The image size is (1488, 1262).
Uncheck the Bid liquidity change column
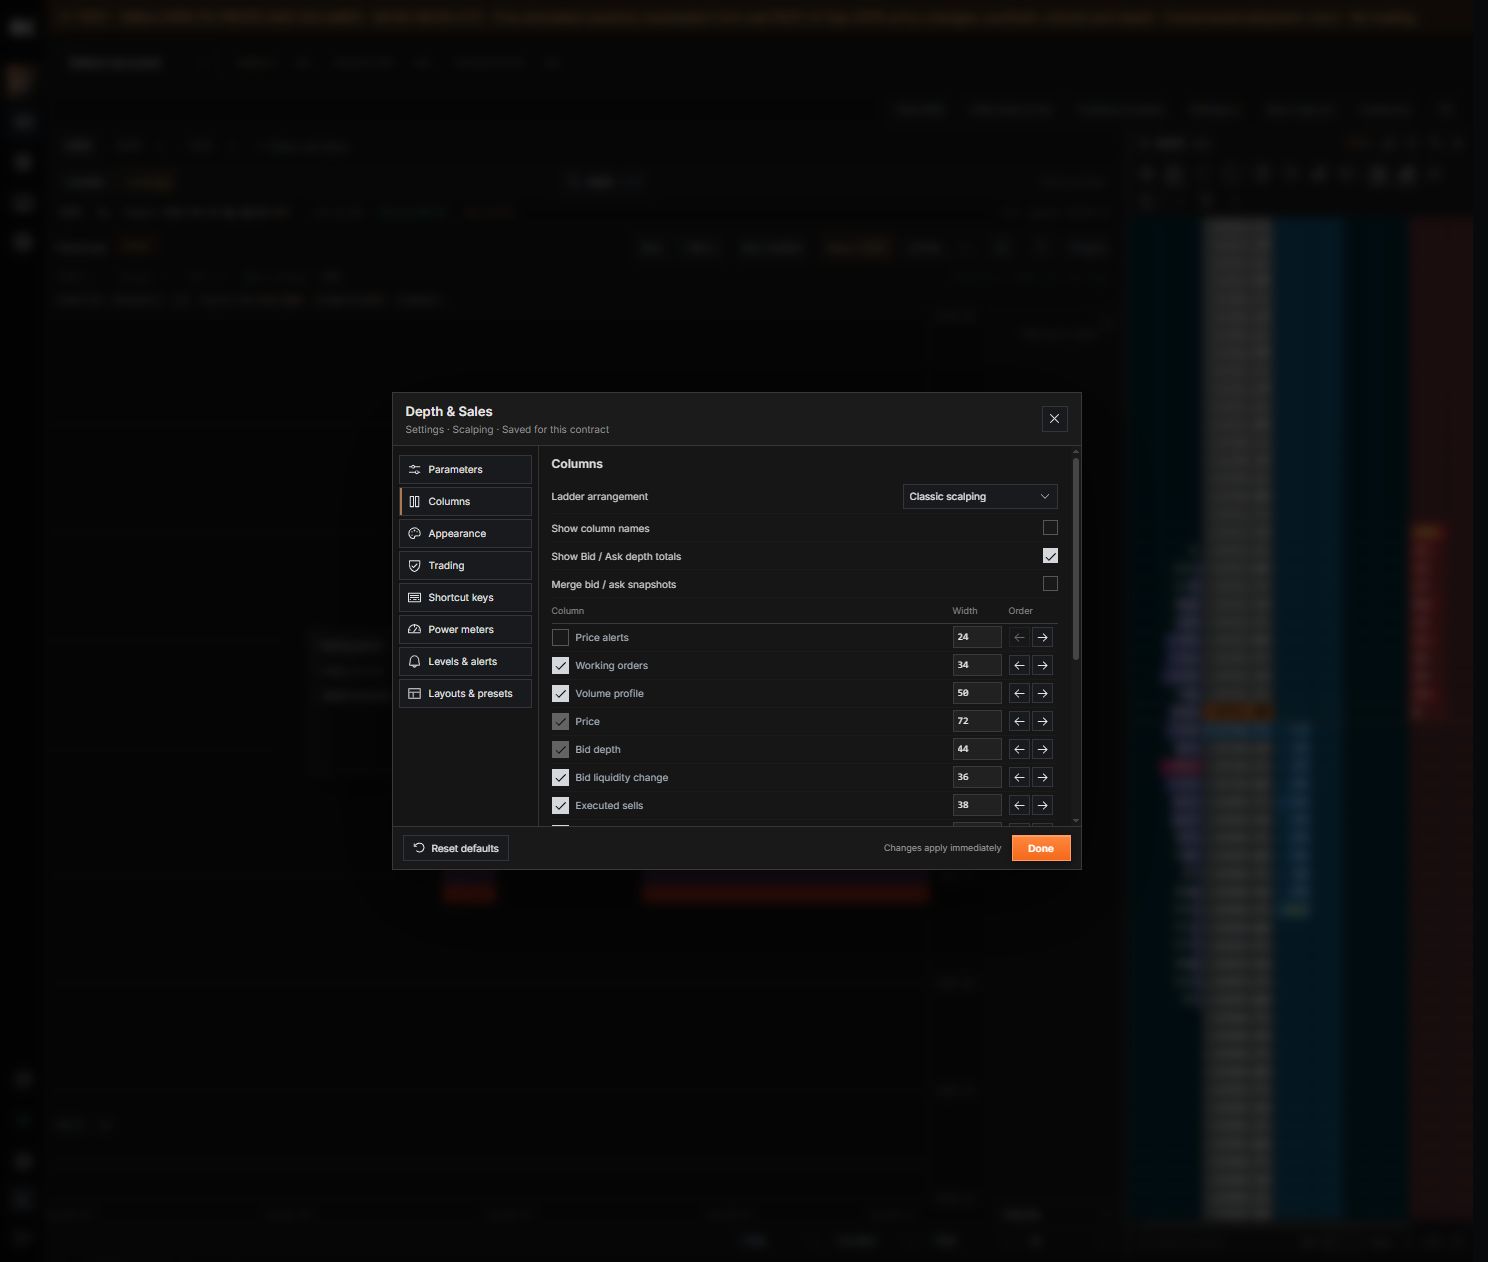pyautogui.click(x=560, y=777)
